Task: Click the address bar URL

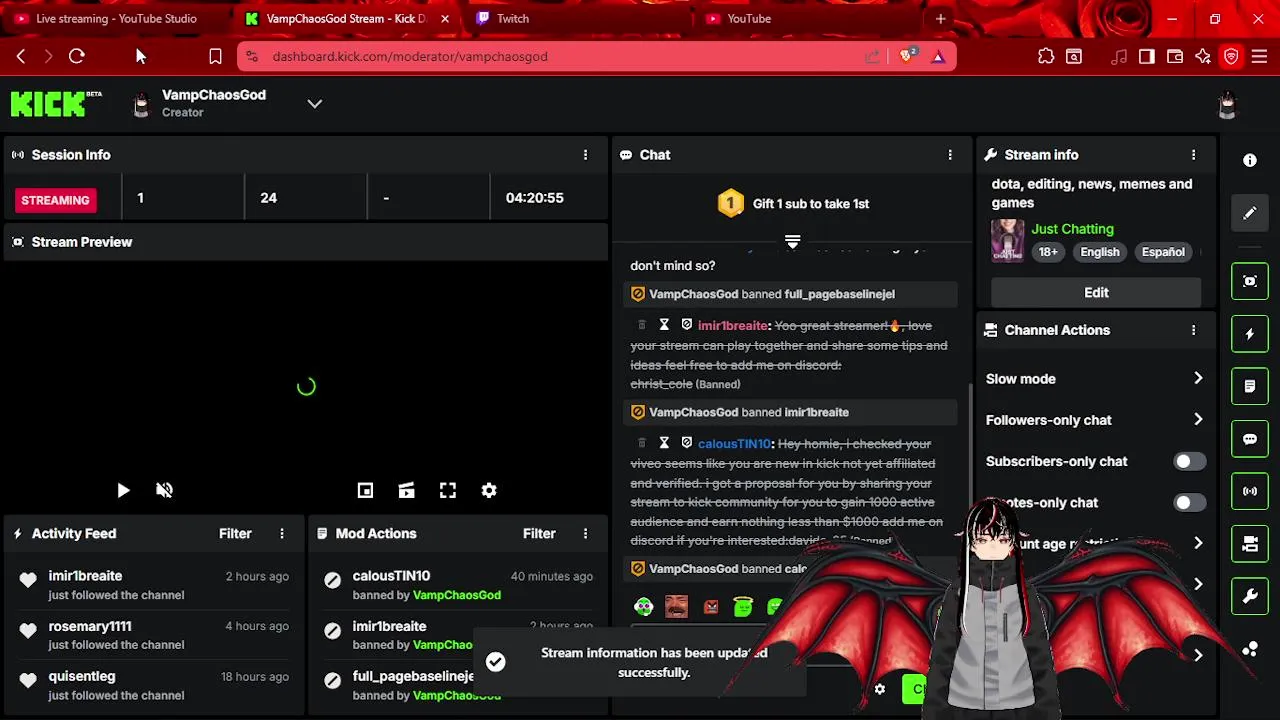Action: click(x=410, y=57)
